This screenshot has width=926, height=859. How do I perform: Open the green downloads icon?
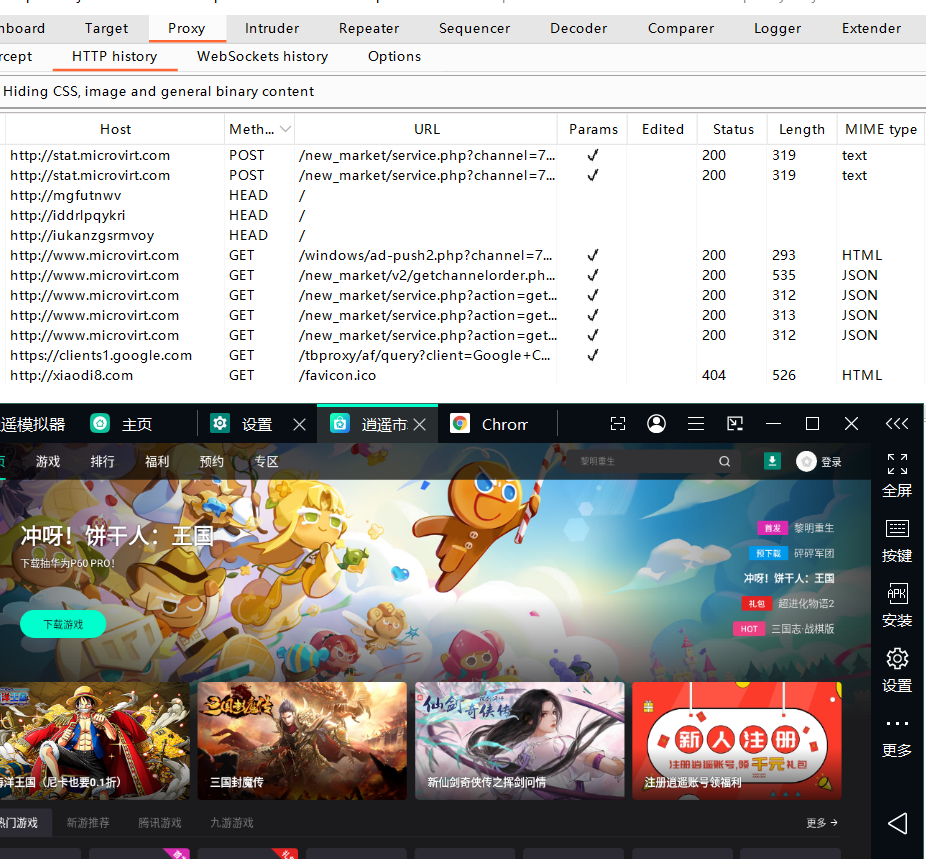point(772,461)
